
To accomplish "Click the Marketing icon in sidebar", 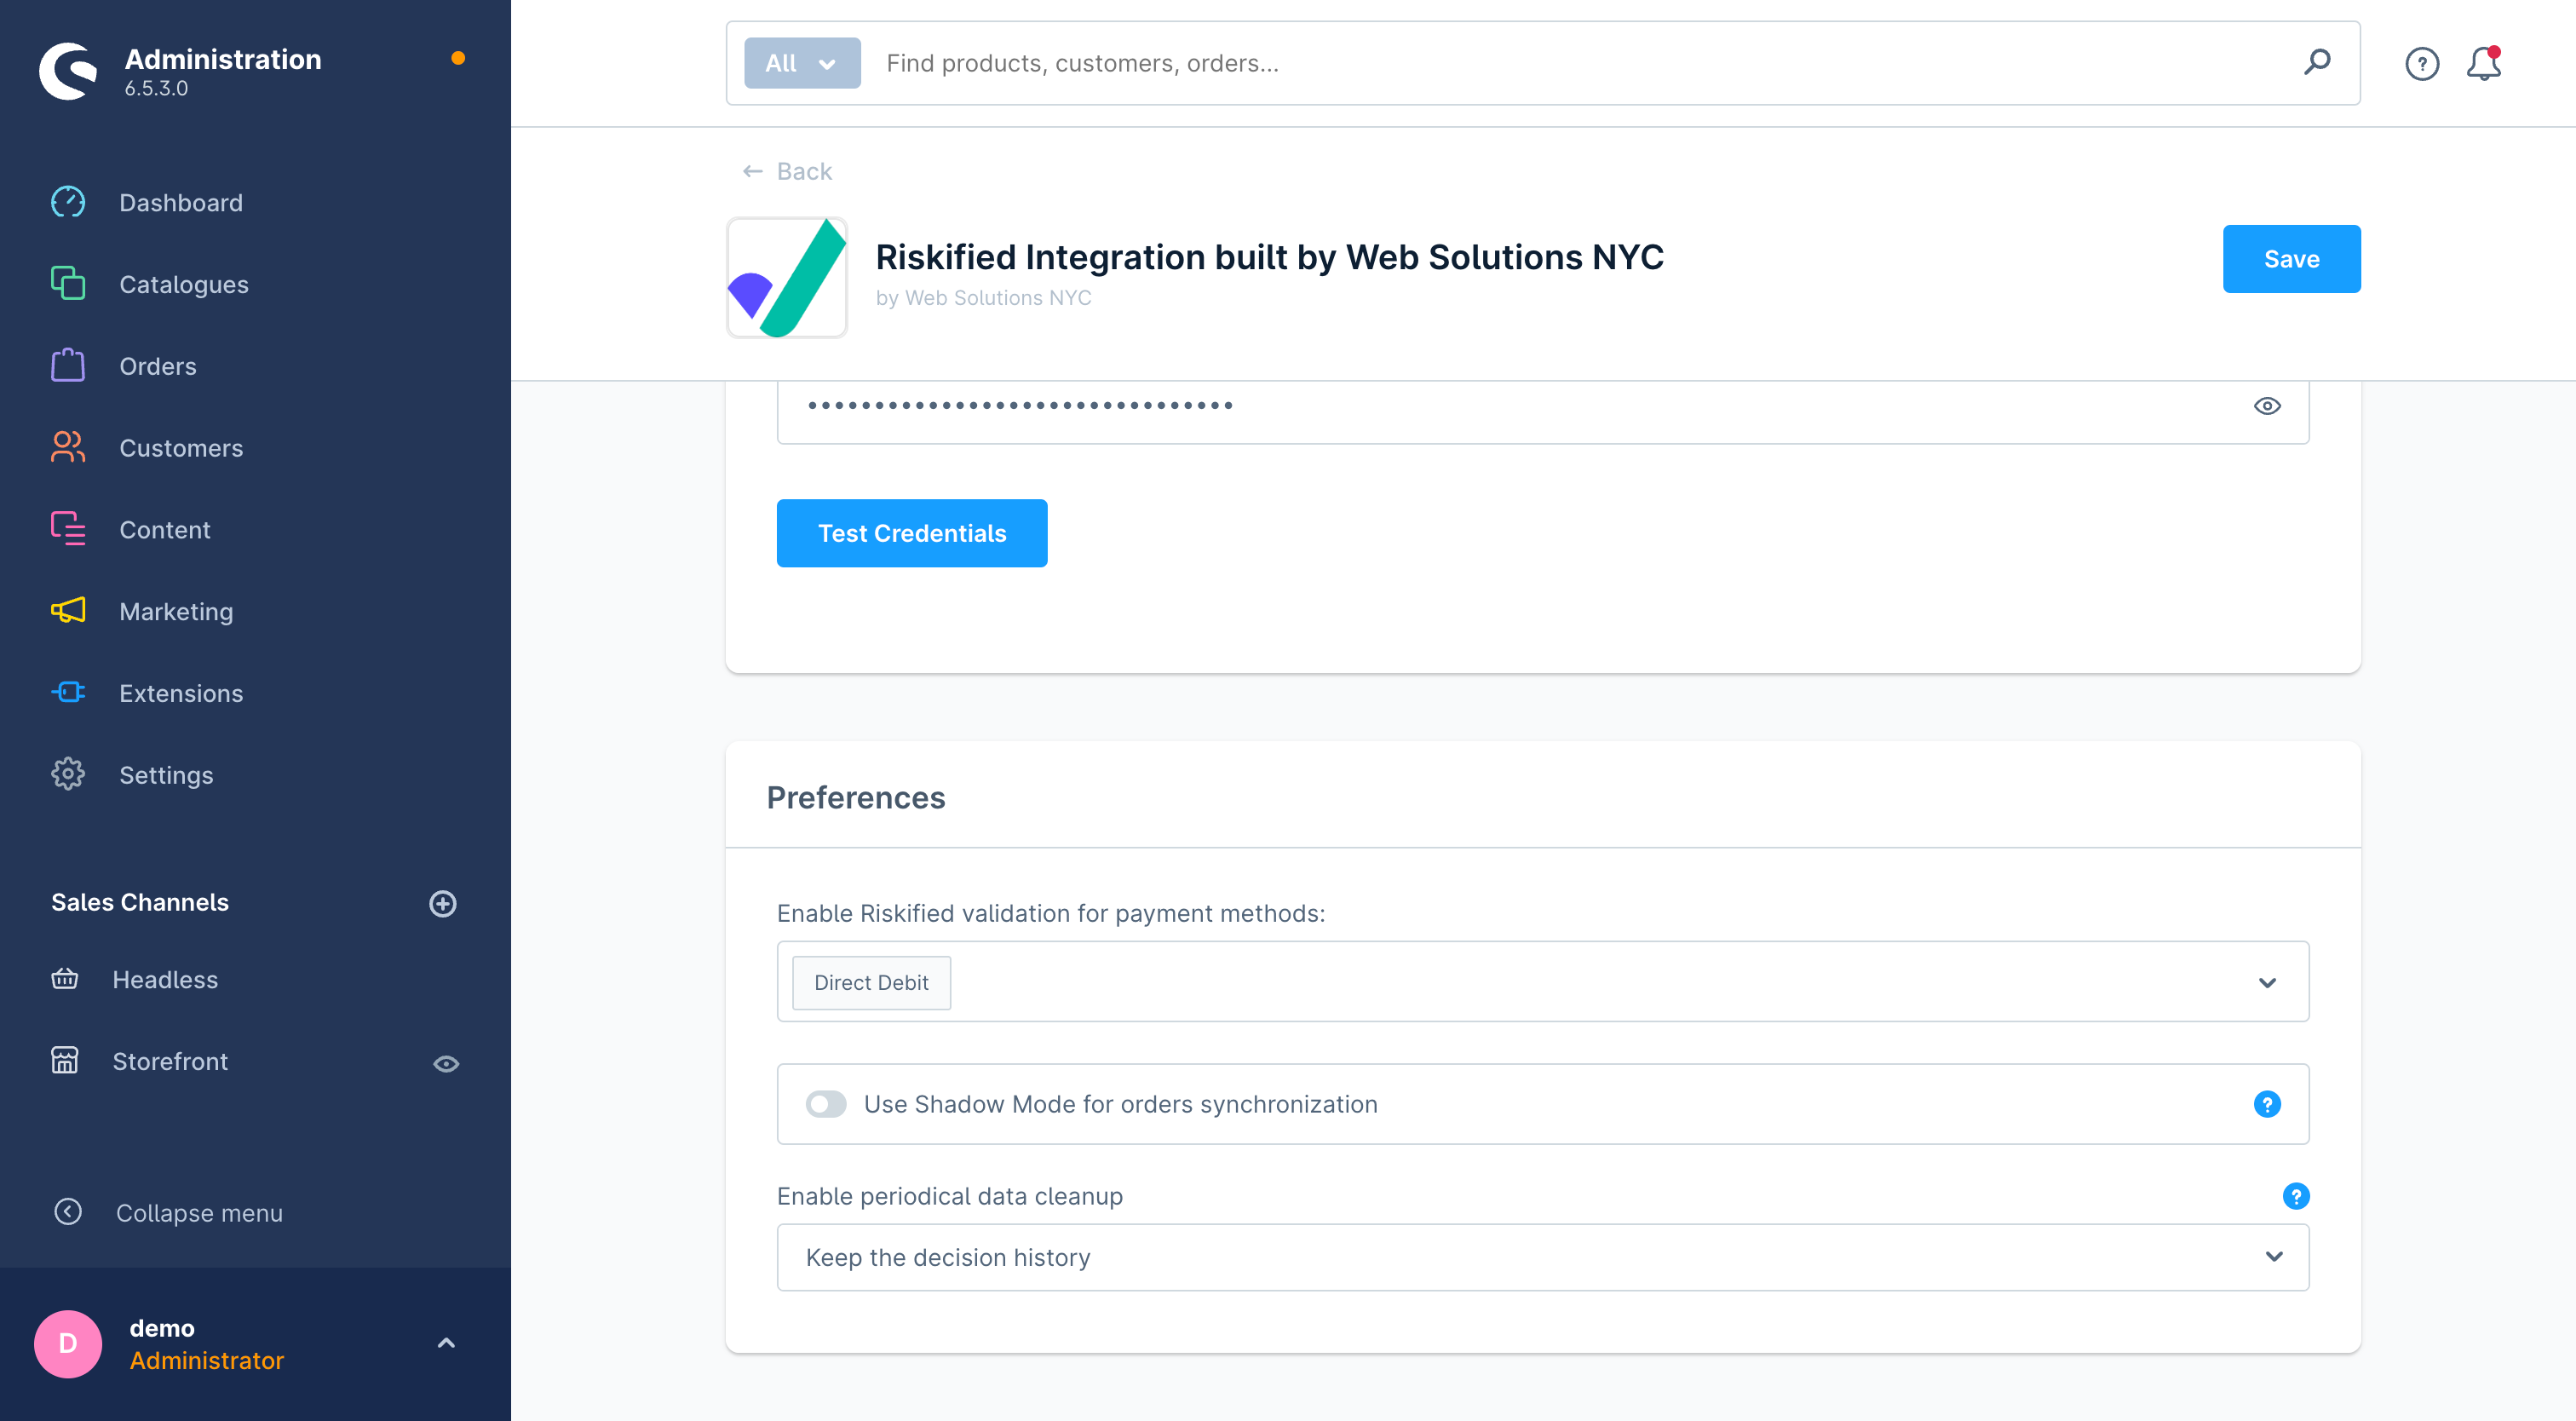I will (x=68, y=611).
